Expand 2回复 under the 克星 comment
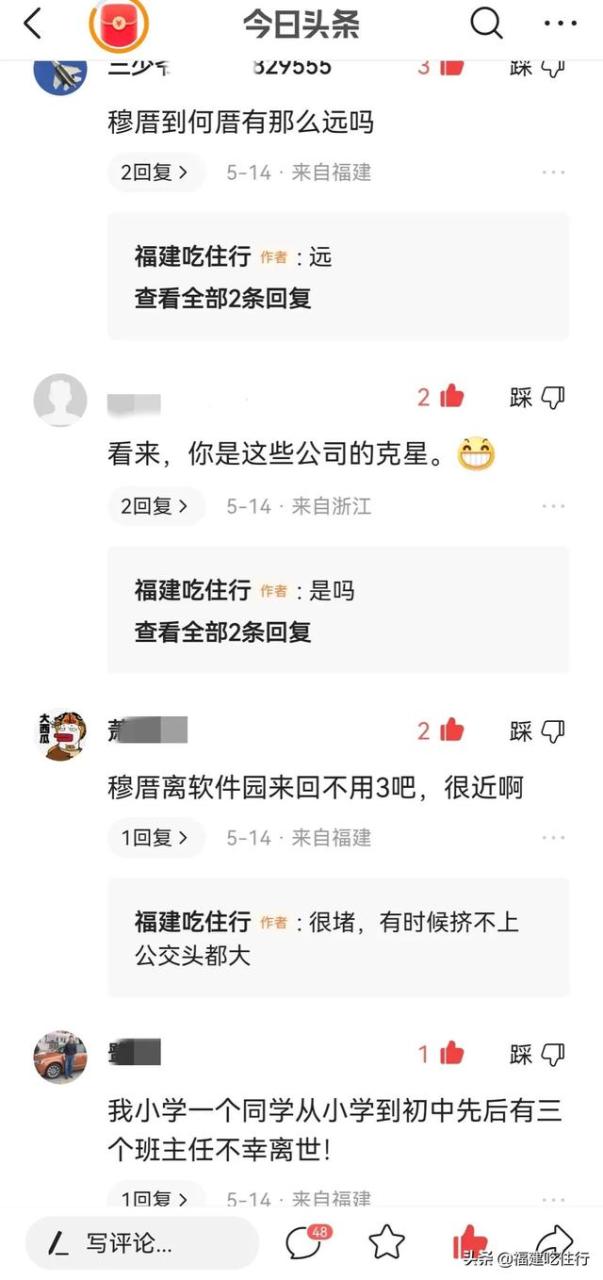Screen dimensions: 603x1280 [x=155, y=506]
